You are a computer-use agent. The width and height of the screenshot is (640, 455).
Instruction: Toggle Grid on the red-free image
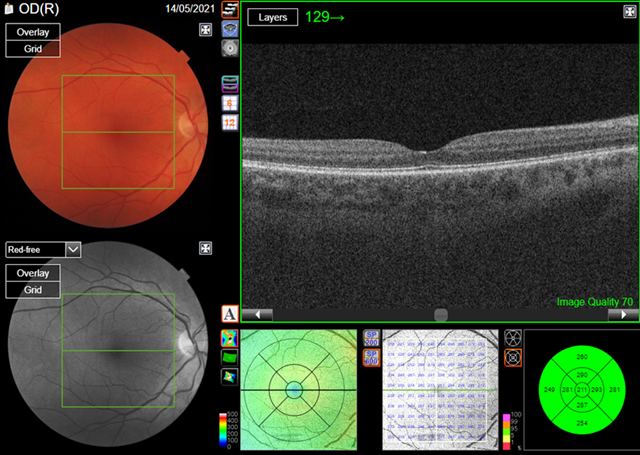click(x=33, y=289)
